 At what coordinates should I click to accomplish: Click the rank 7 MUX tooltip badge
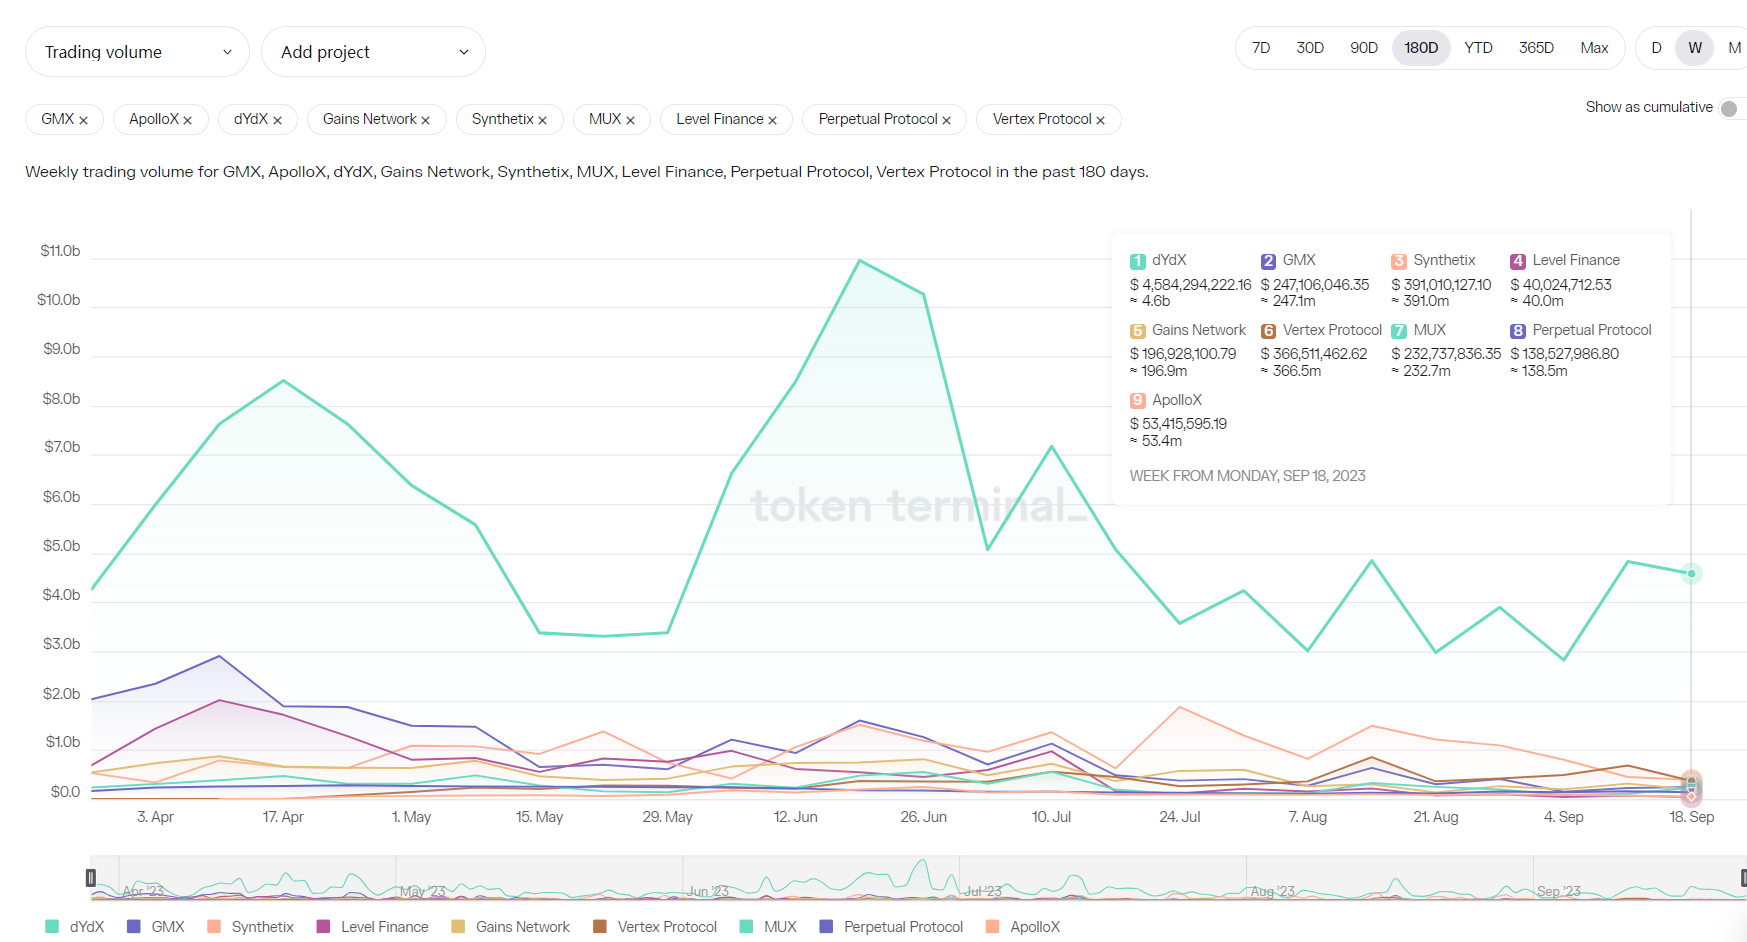pos(1399,331)
